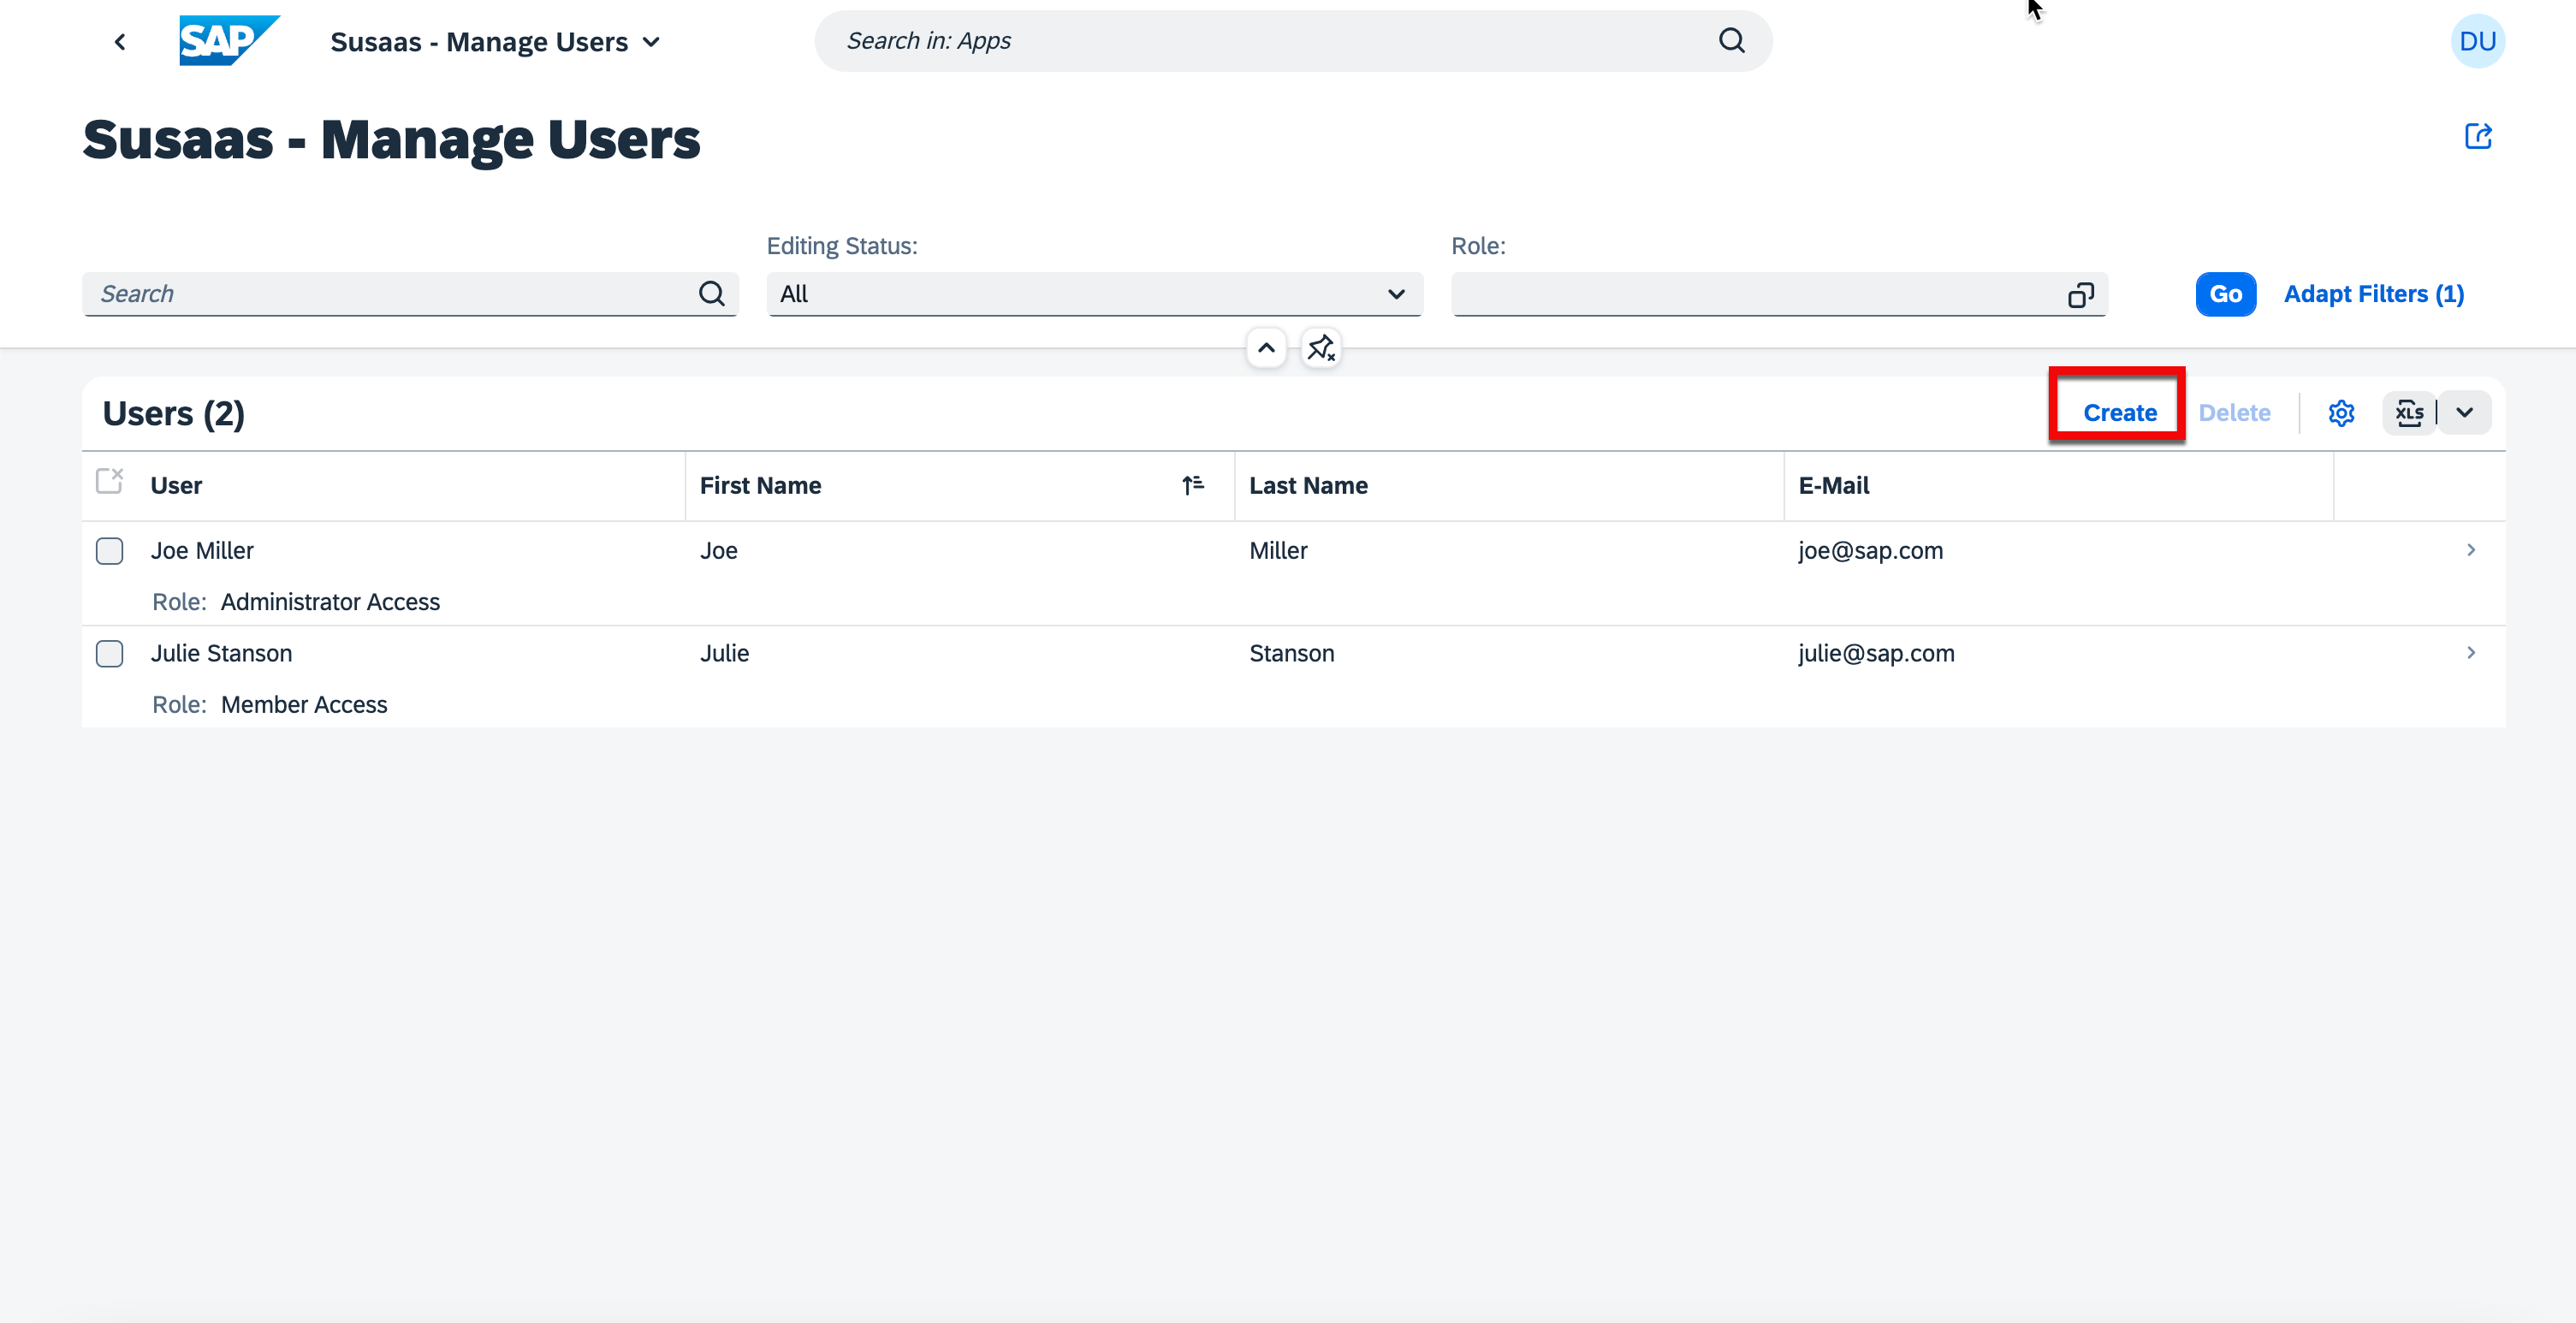The width and height of the screenshot is (2576, 1323).
Task: Click the Delete button
Action: [2234, 413]
